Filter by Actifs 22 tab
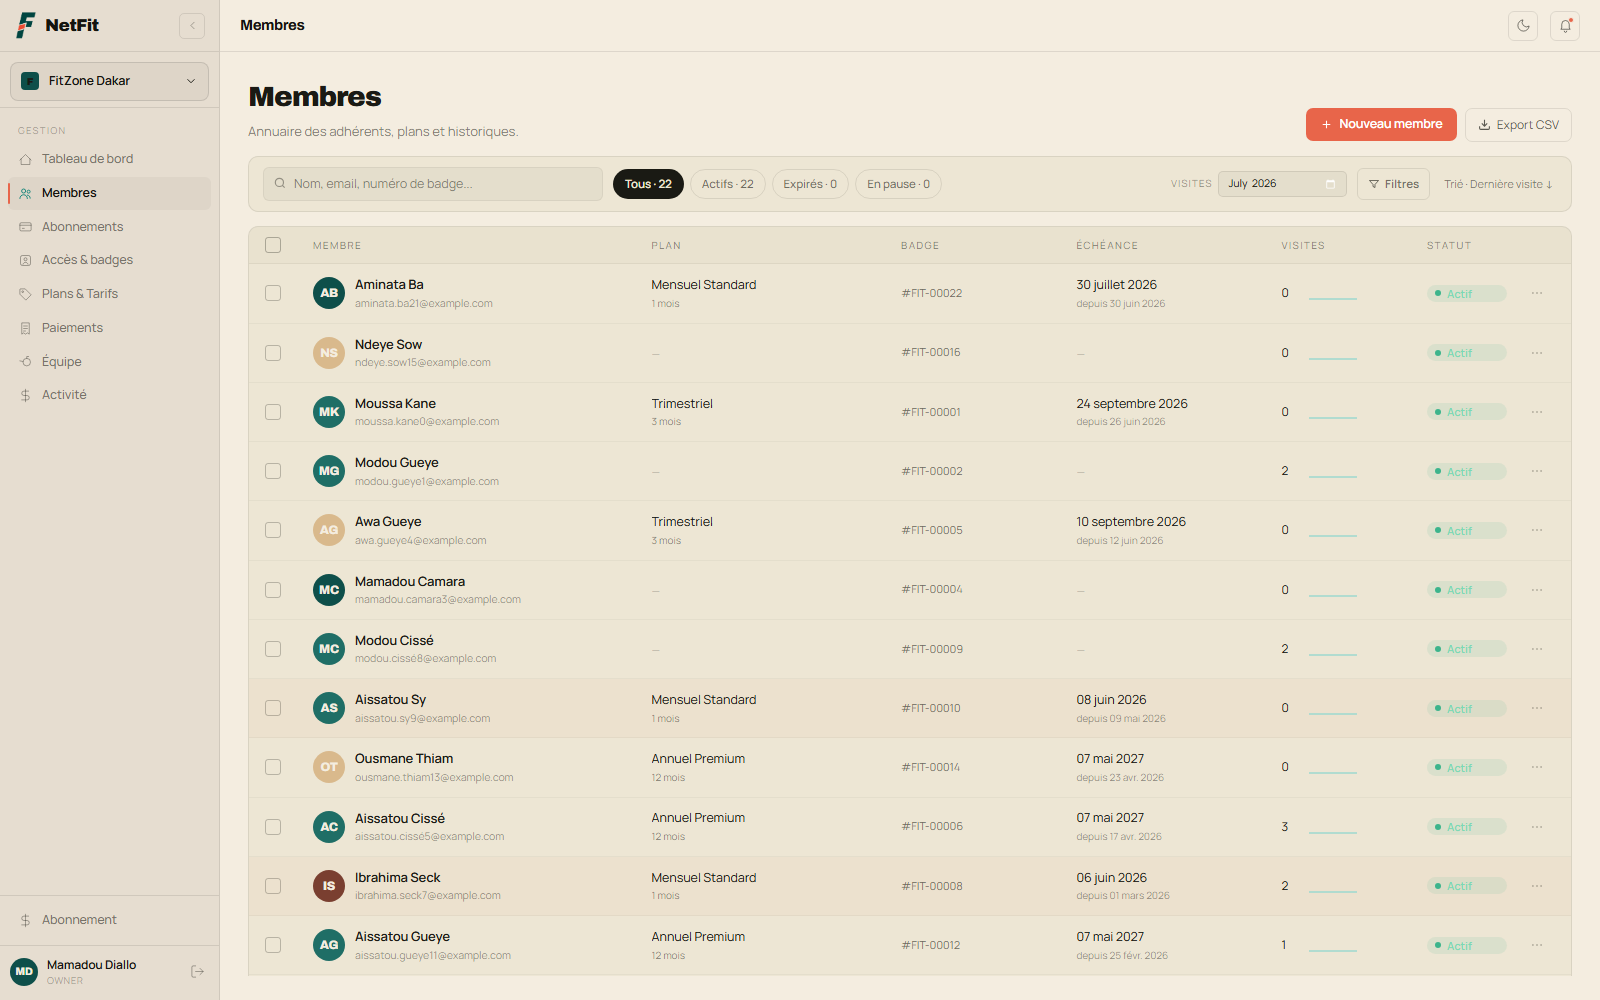The width and height of the screenshot is (1600, 1000). 728,184
